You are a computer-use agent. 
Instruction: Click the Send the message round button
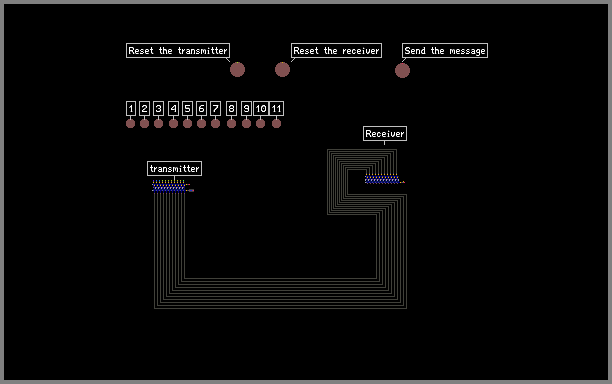pos(402,70)
